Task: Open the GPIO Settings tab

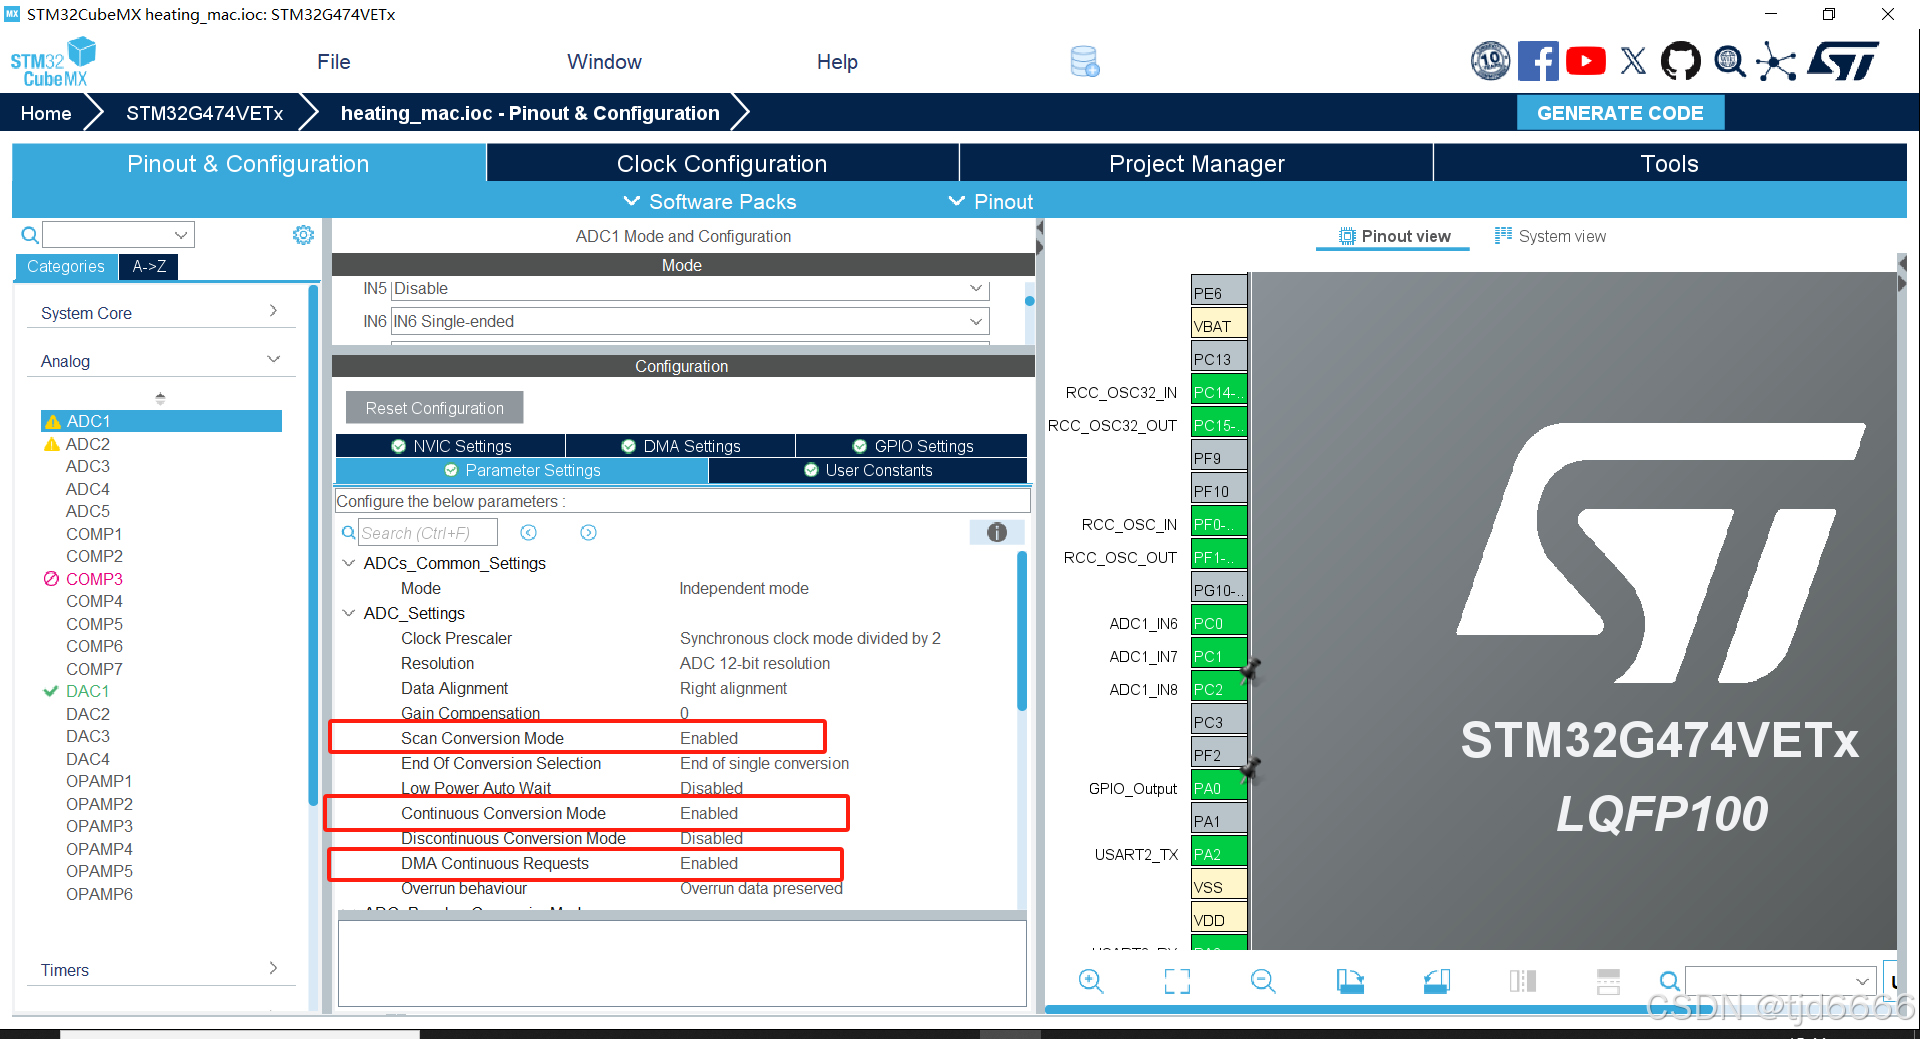Action: pyautogui.click(x=912, y=446)
